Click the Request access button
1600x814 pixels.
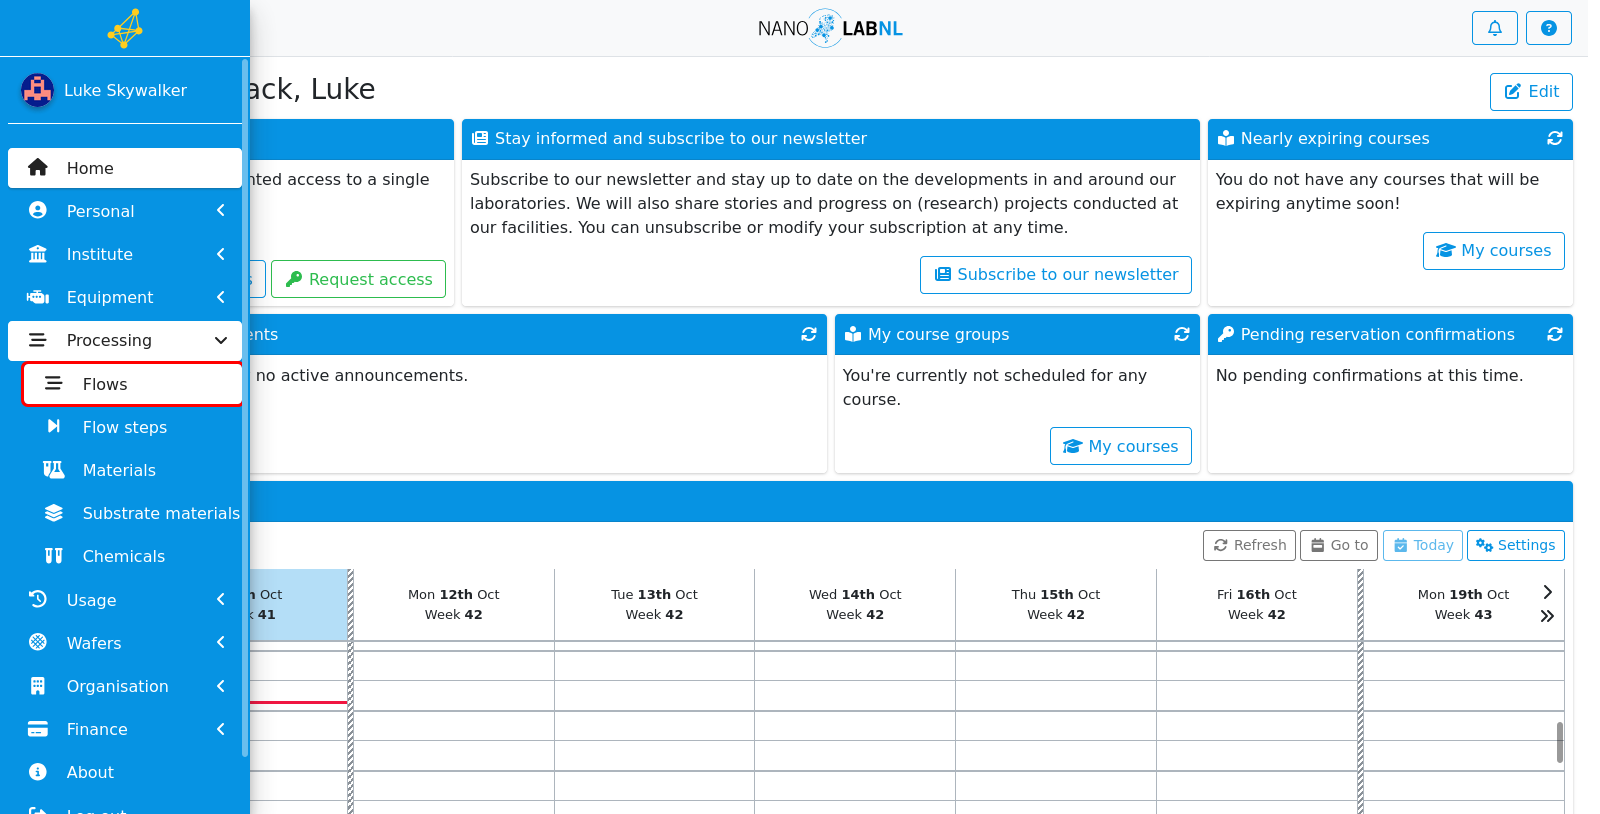pyautogui.click(x=358, y=279)
